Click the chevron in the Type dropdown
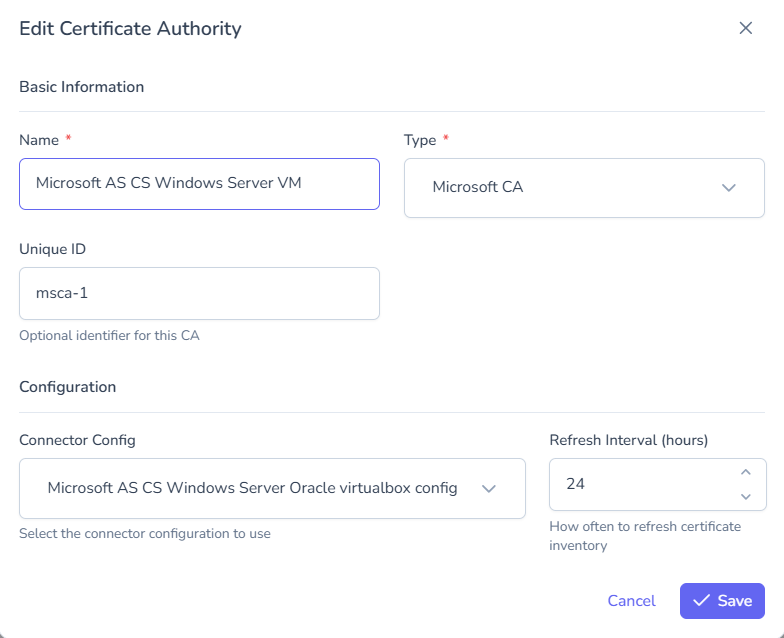784x638 pixels. pyautogui.click(x=728, y=188)
